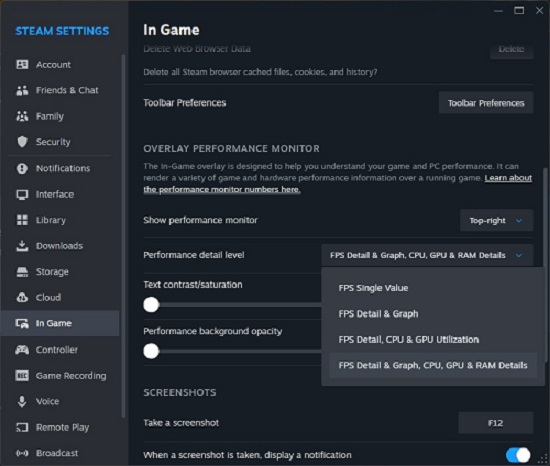Open Account settings via its card icon
The image size is (550, 466).
click(22, 65)
